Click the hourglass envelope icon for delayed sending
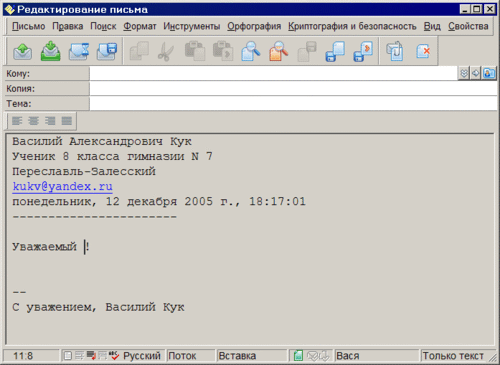500x365 pixels. 79,51
